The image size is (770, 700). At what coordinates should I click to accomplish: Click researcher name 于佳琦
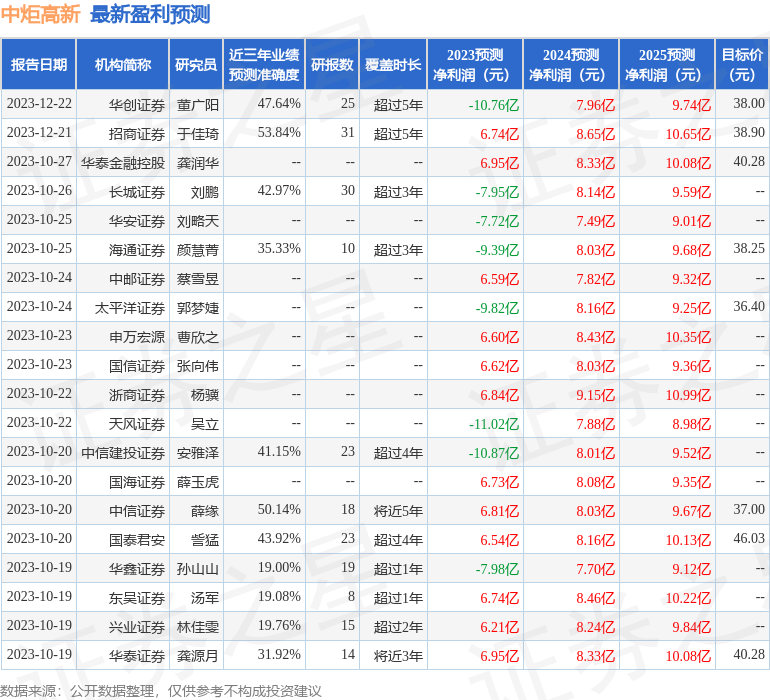pos(197,134)
